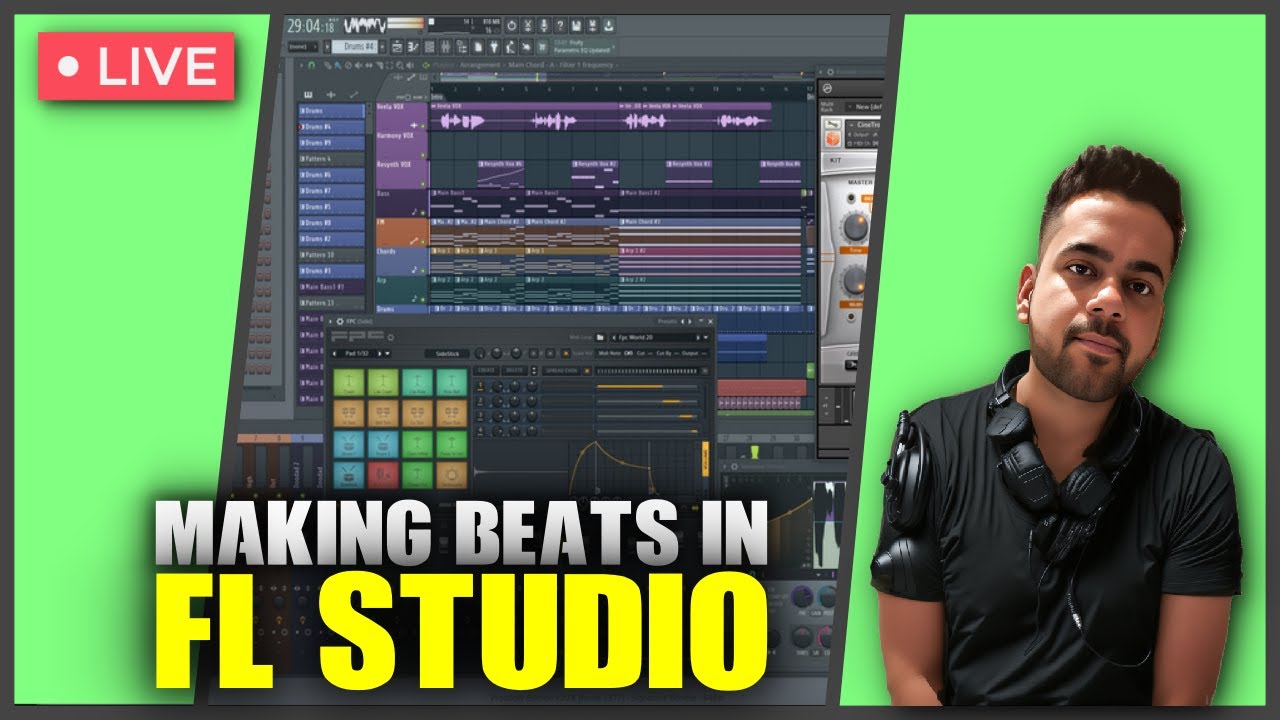
Task: Mute the Veela VOX track
Action: point(423,126)
